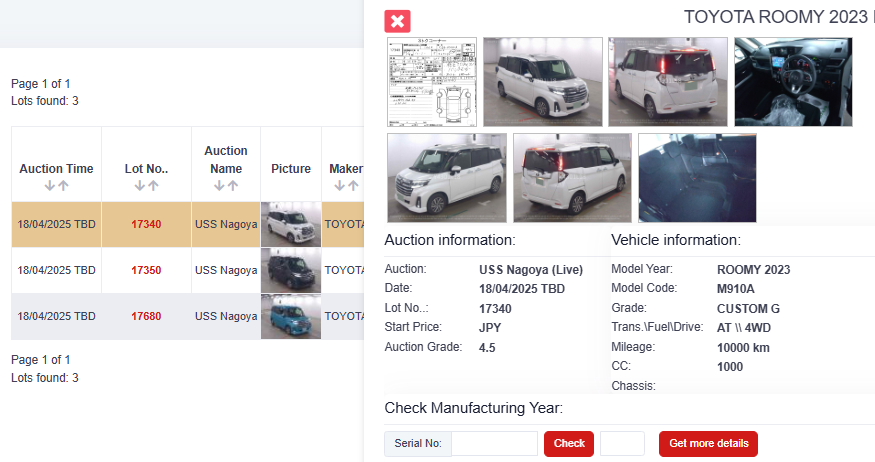Click grade value CUSTOM G
The image size is (875, 462).
pyautogui.click(x=748, y=309)
